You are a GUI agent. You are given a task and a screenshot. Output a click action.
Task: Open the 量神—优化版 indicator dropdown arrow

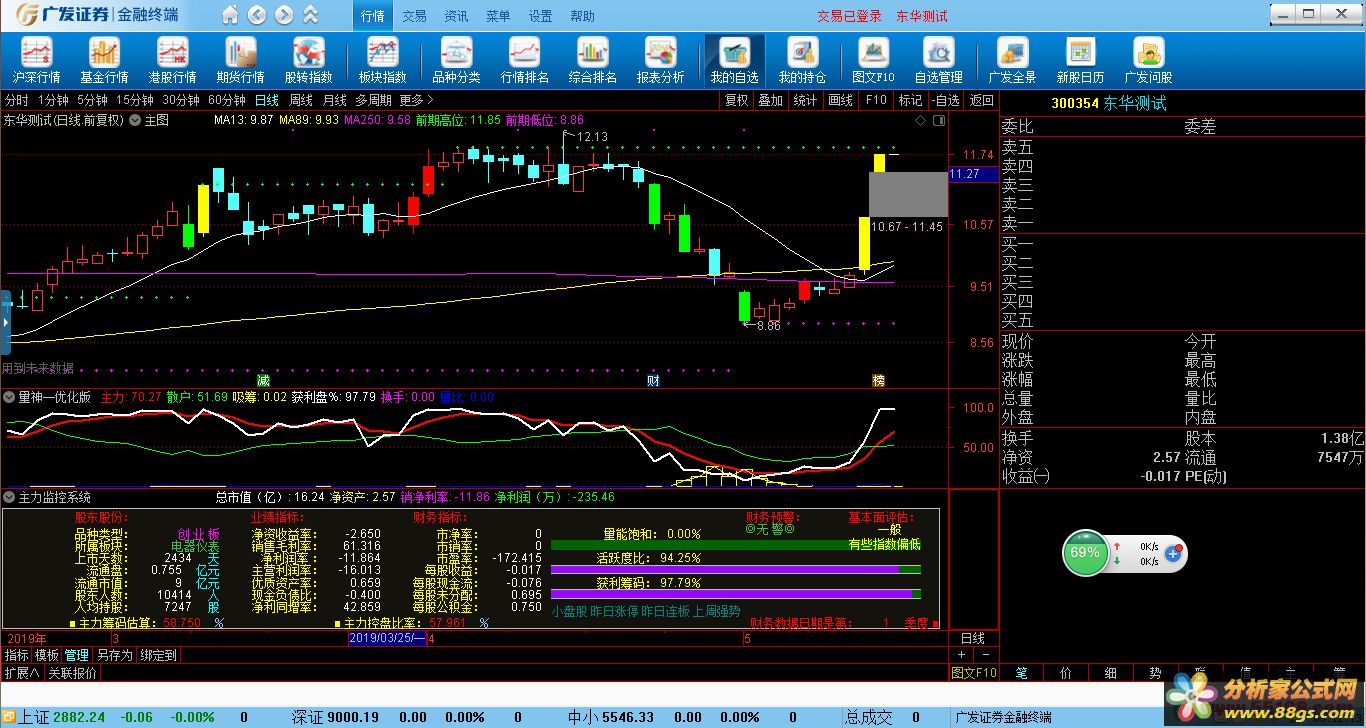pos(10,397)
